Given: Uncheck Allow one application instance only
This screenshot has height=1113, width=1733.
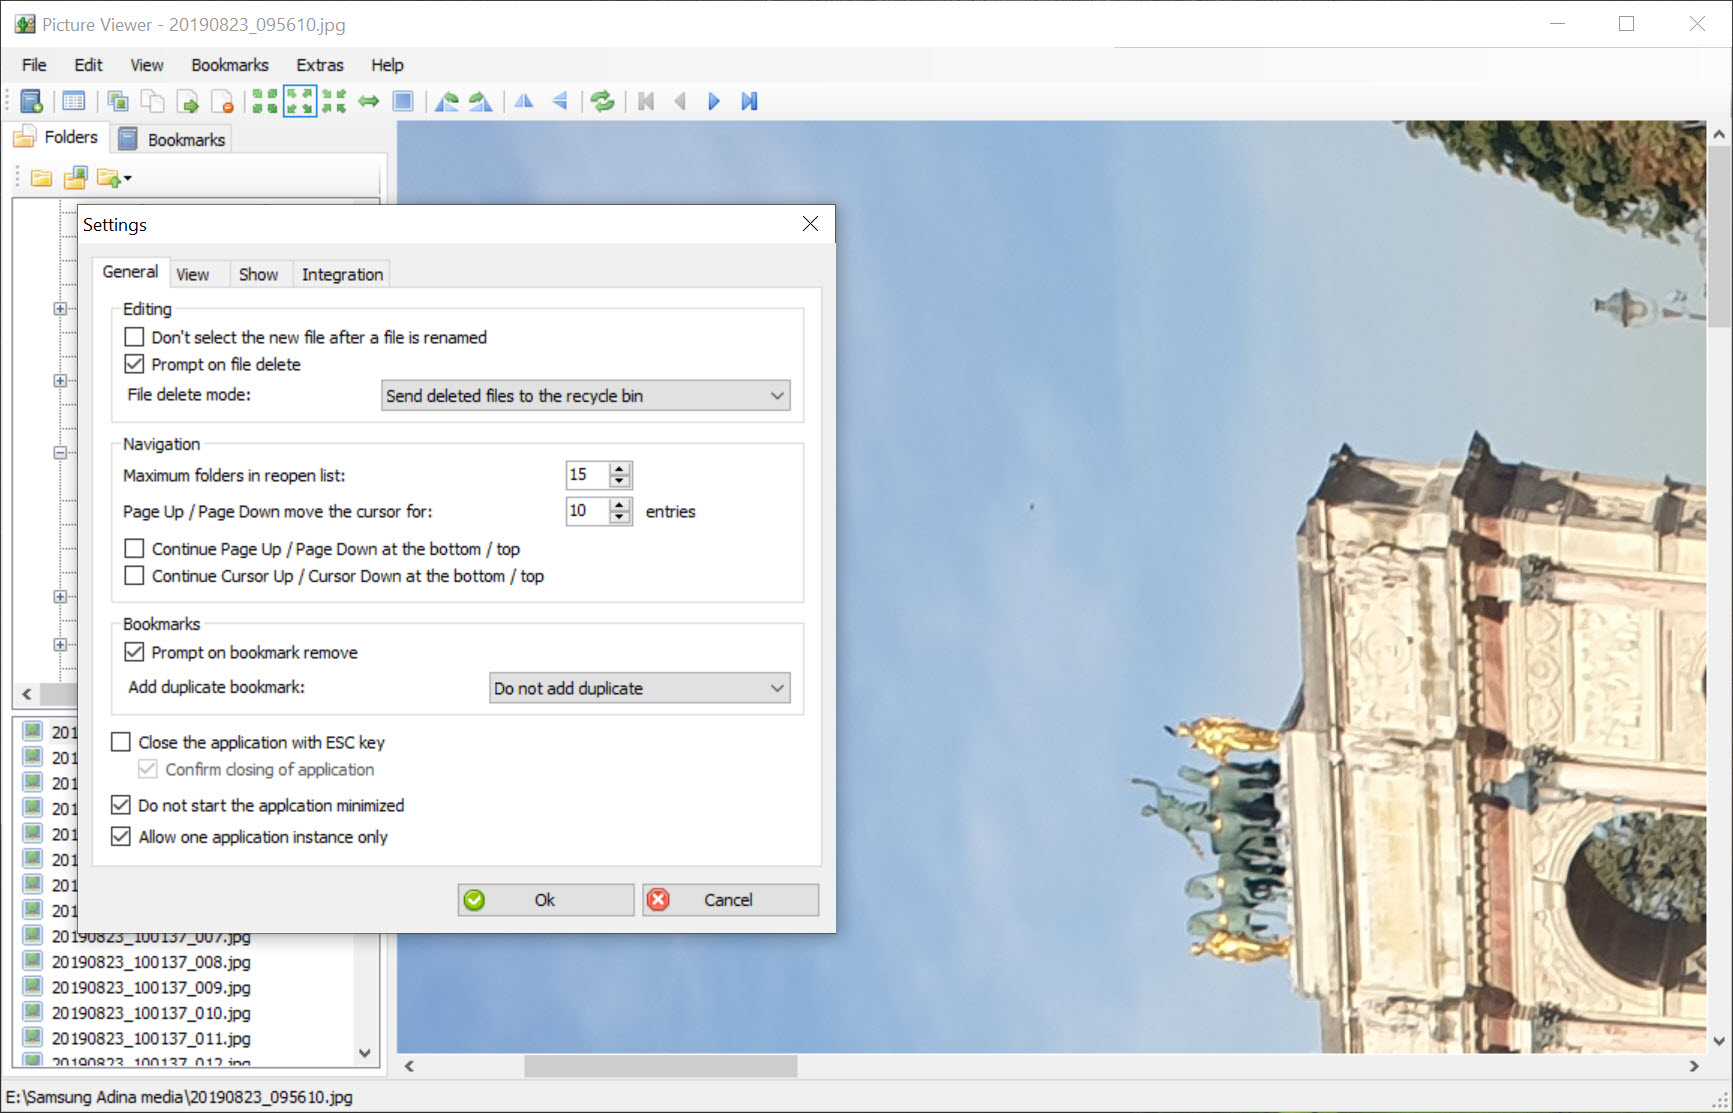Looking at the screenshot, I should (x=121, y=836).
